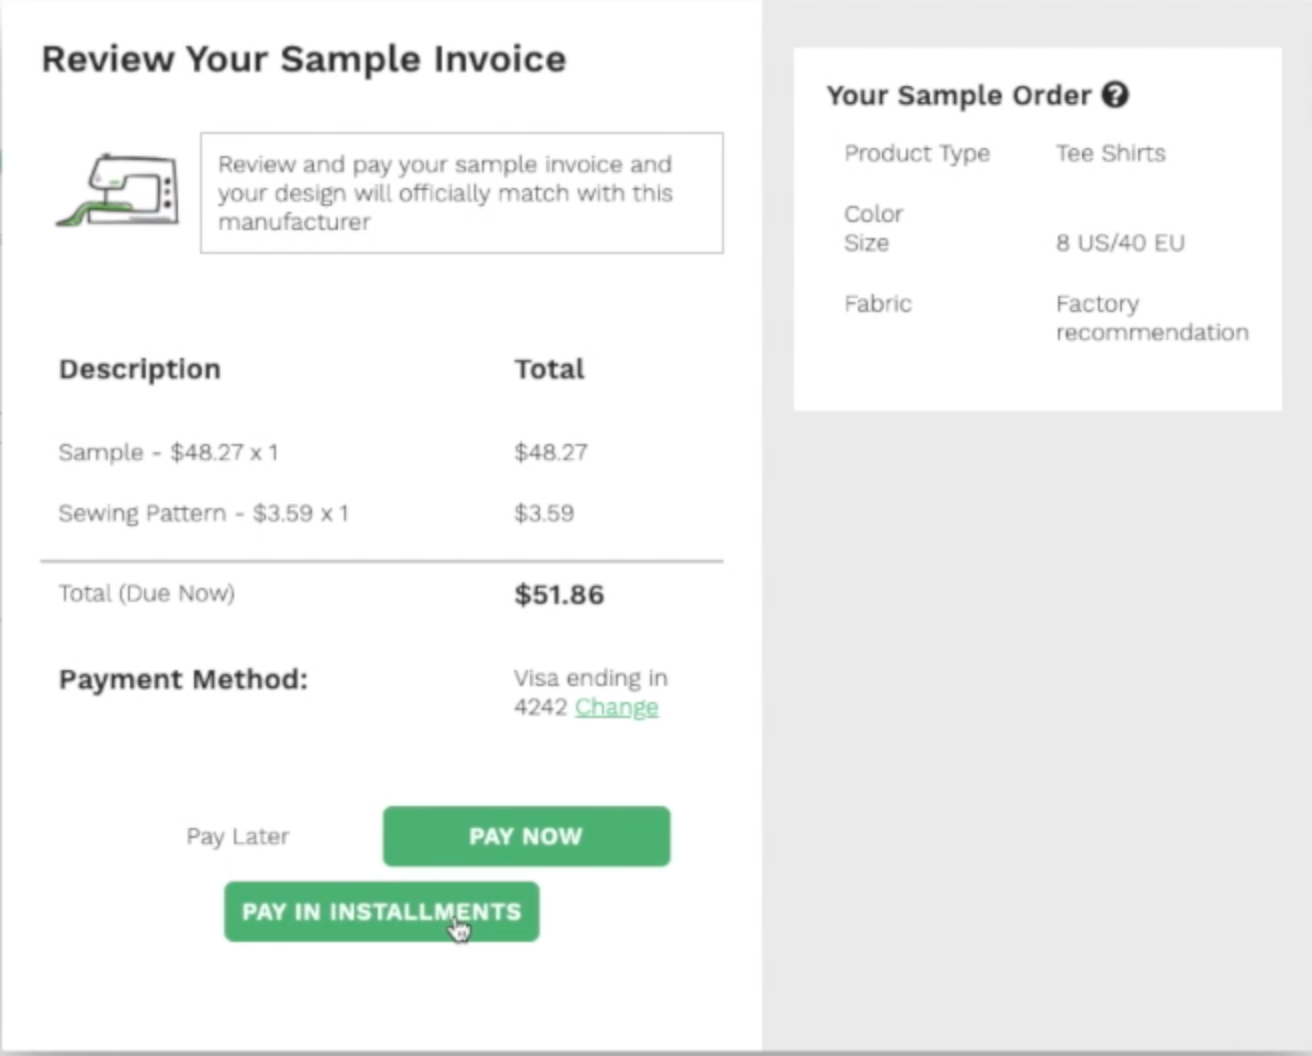Click the sewing machine icon
1312x1056 pixels.
tap(119, 190)
